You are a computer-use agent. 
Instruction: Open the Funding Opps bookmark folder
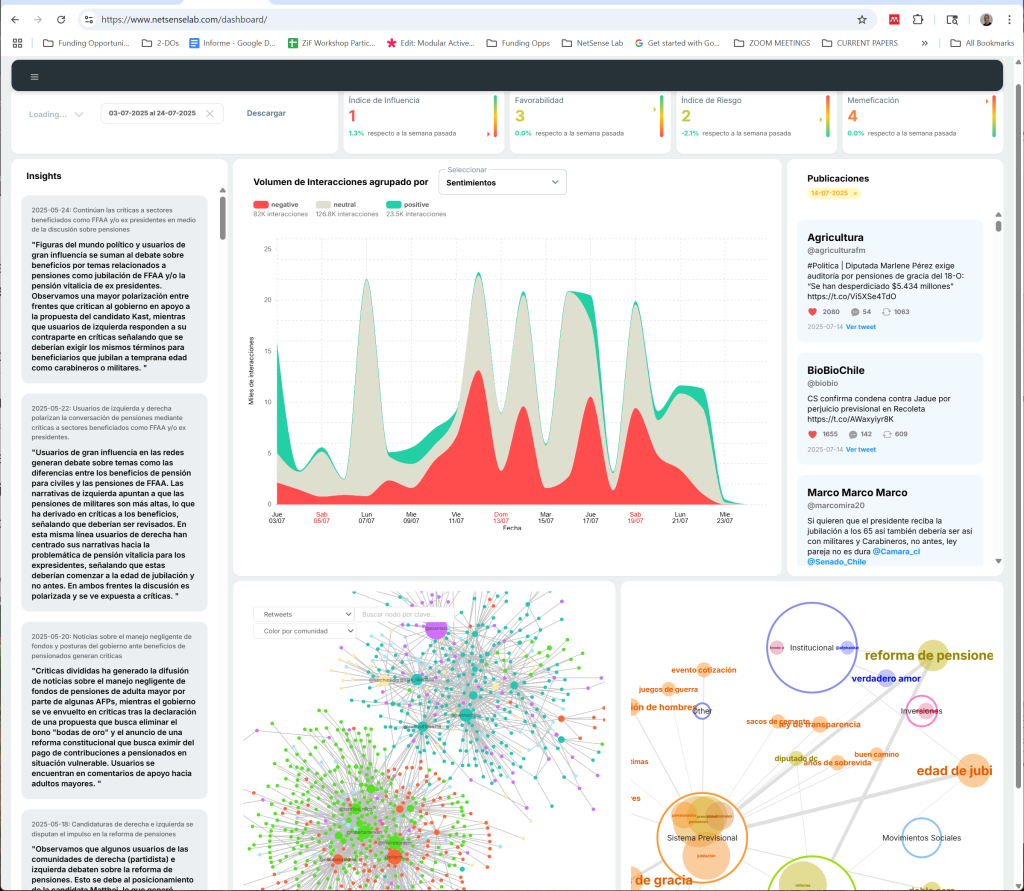(x=517, y=43)
